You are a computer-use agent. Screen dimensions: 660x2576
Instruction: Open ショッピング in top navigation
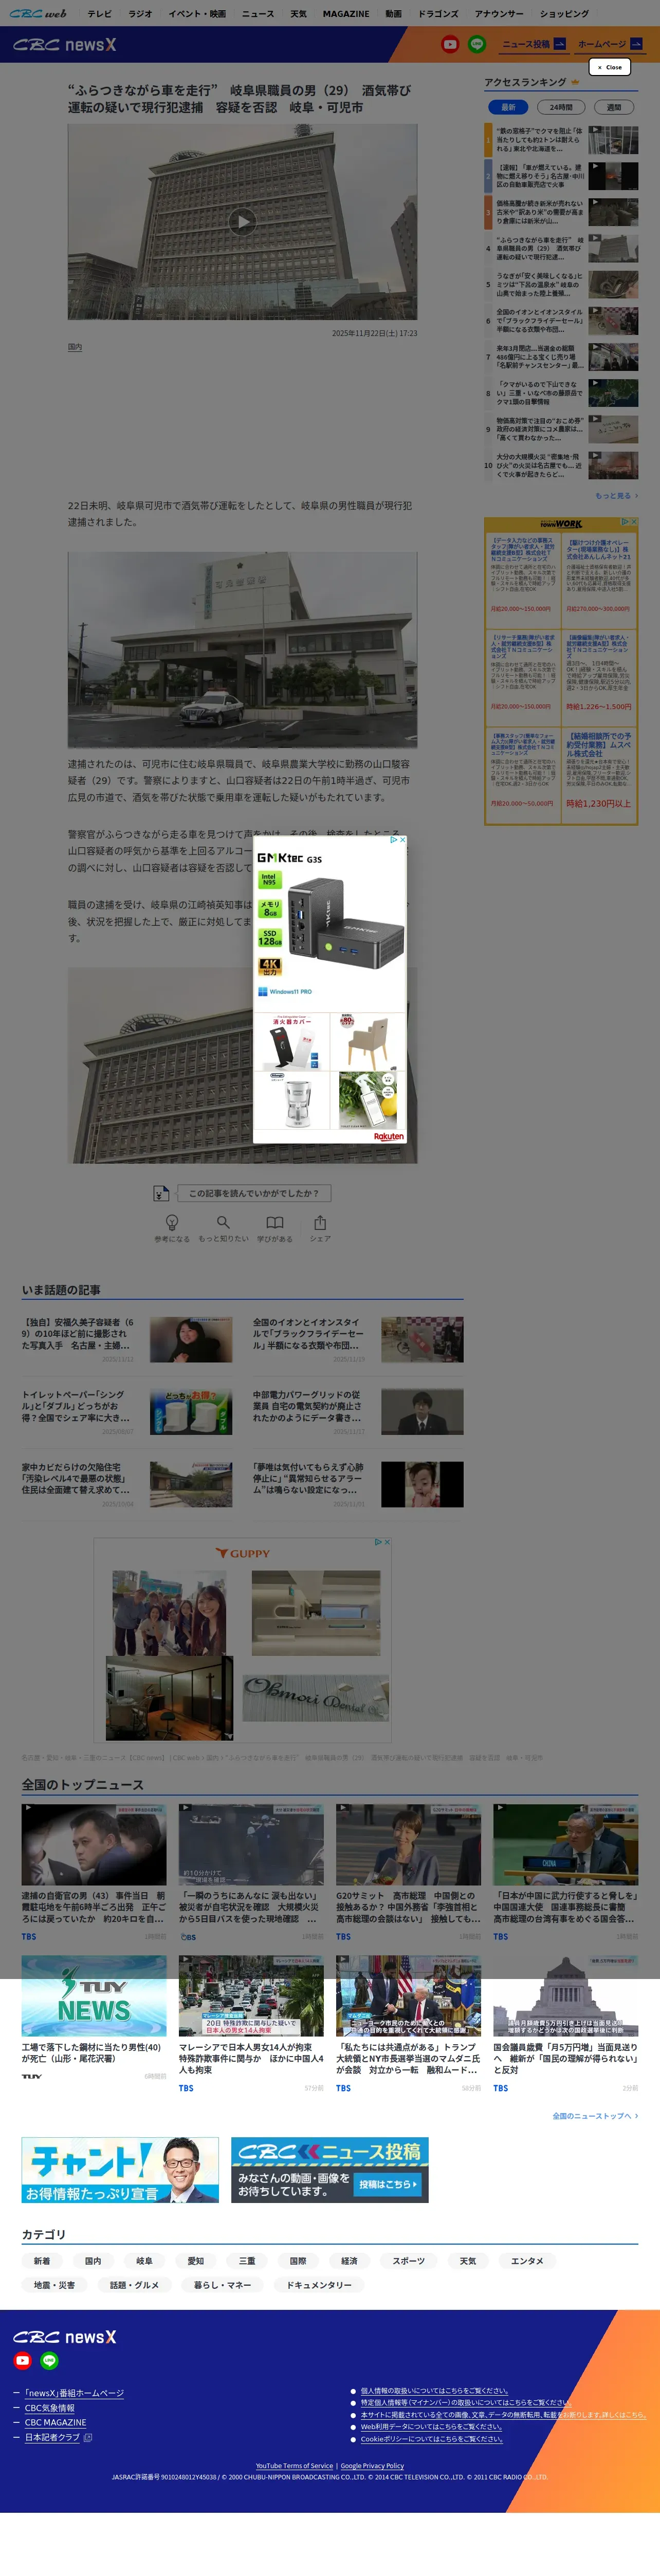click(564, 14)
